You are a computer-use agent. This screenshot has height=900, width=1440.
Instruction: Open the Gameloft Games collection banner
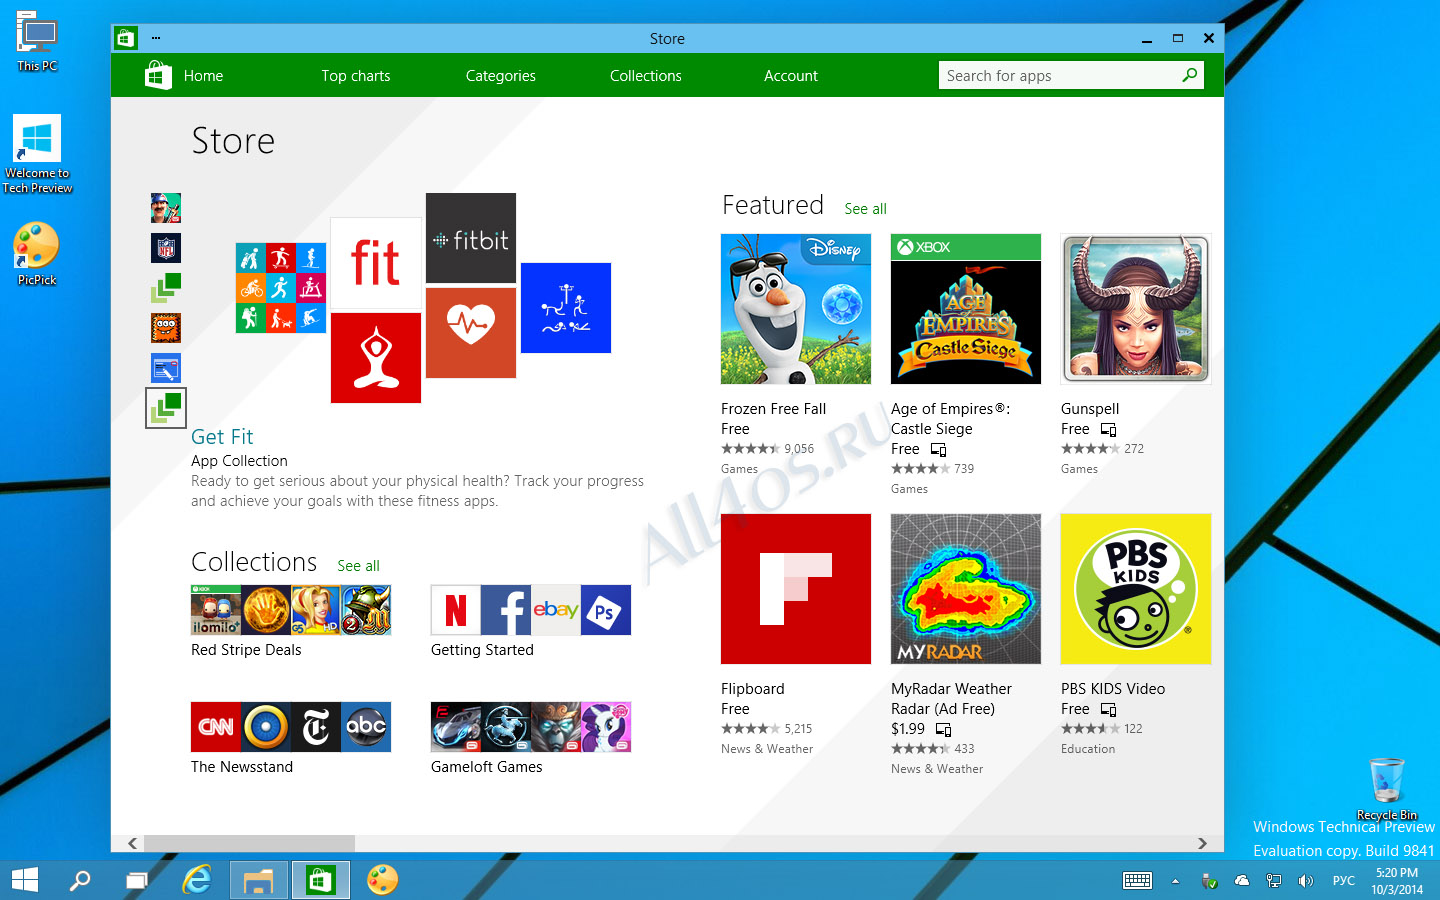tap(531, 727)
